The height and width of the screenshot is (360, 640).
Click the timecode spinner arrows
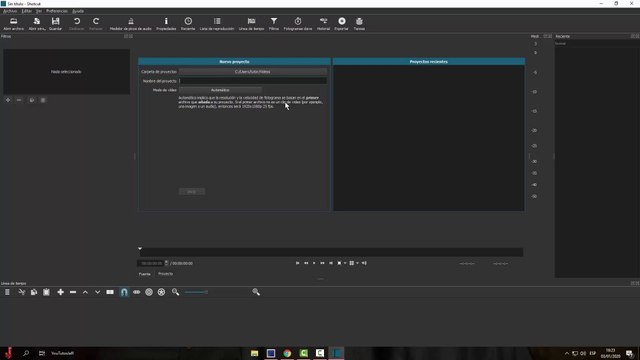(166, 263)
